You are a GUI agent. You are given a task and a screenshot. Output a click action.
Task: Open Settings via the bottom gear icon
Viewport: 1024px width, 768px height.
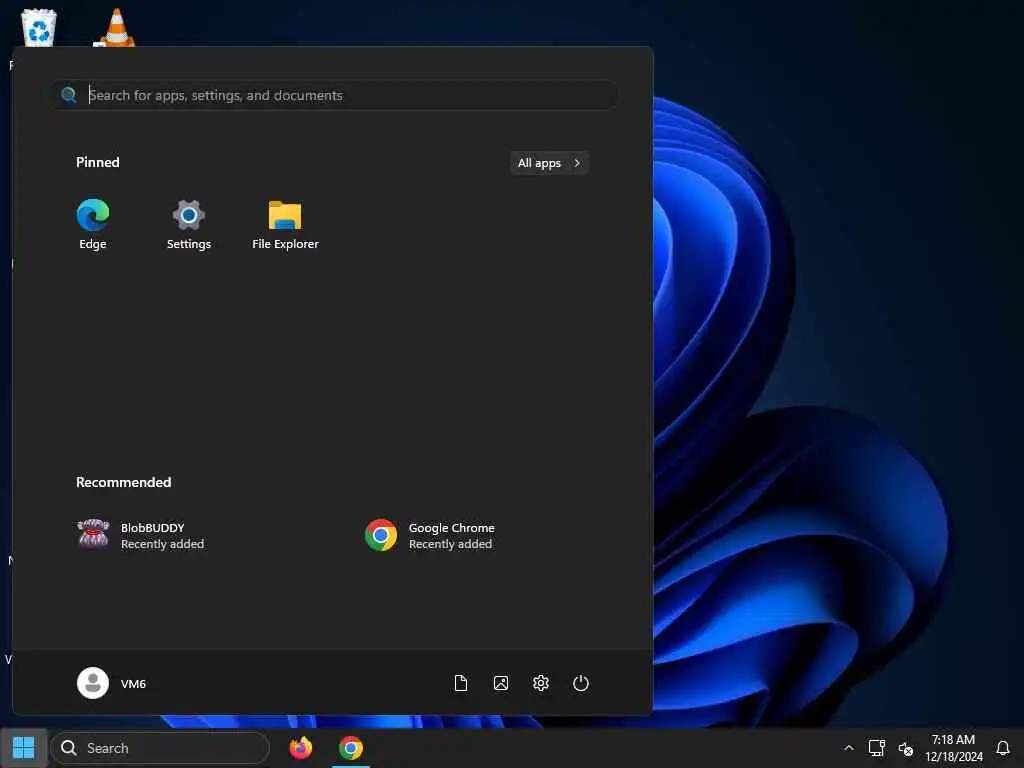(x=541, y=683)
